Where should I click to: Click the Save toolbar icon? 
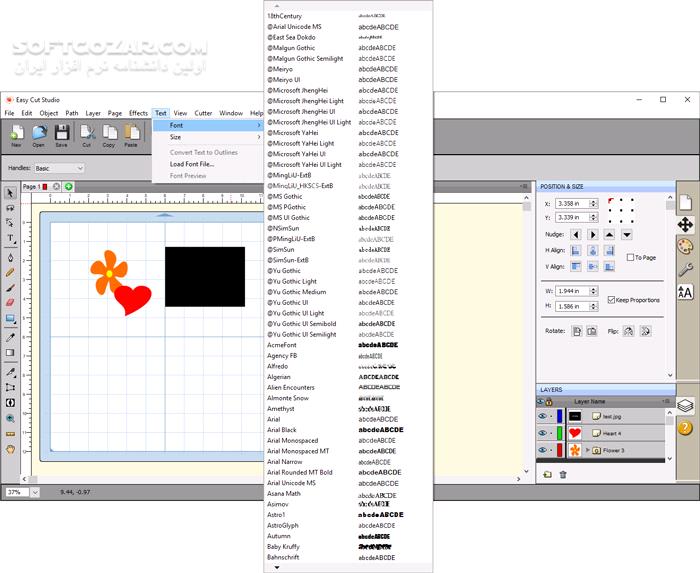coord(62,136)
